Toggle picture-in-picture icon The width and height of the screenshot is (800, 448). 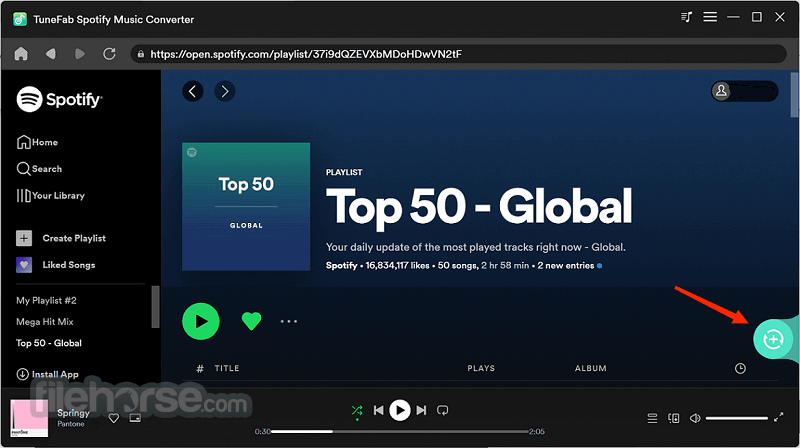click(135, 418)
